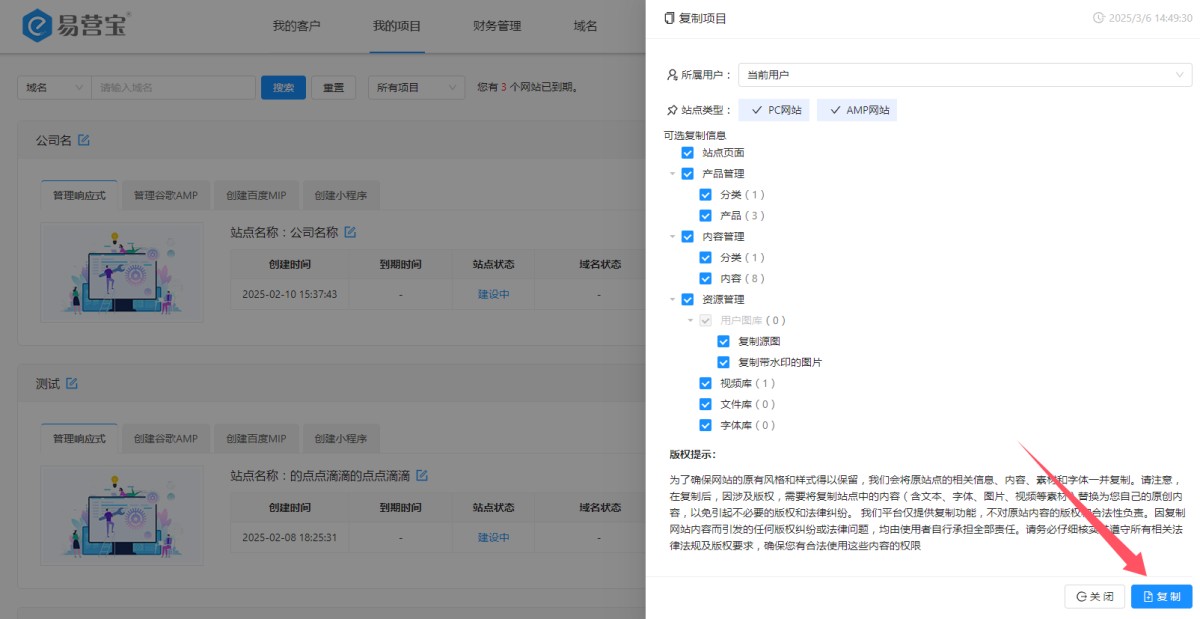Click edit icon next to 测试
This screenshot has height=619, width=1200.
coord(72,383)
